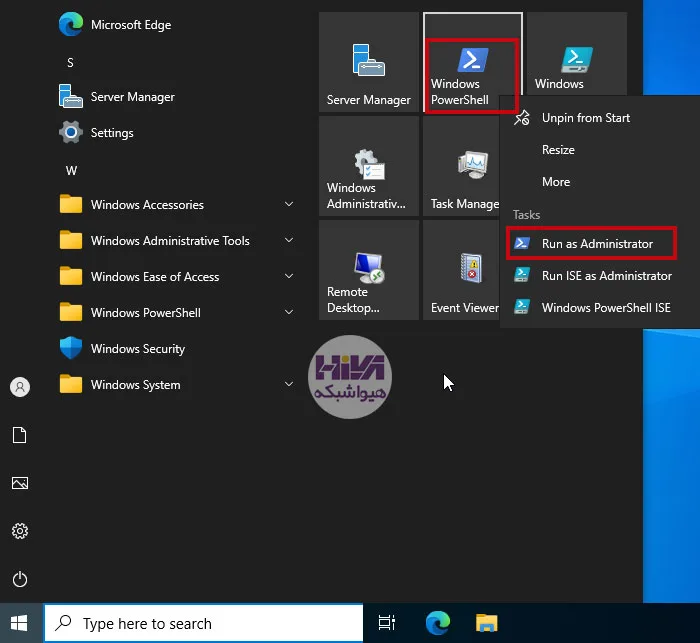Viewport: 700px width, 643px height.
Task: Expand the Windows Administrative Tools chevron
Action: [x=289, y=240]
